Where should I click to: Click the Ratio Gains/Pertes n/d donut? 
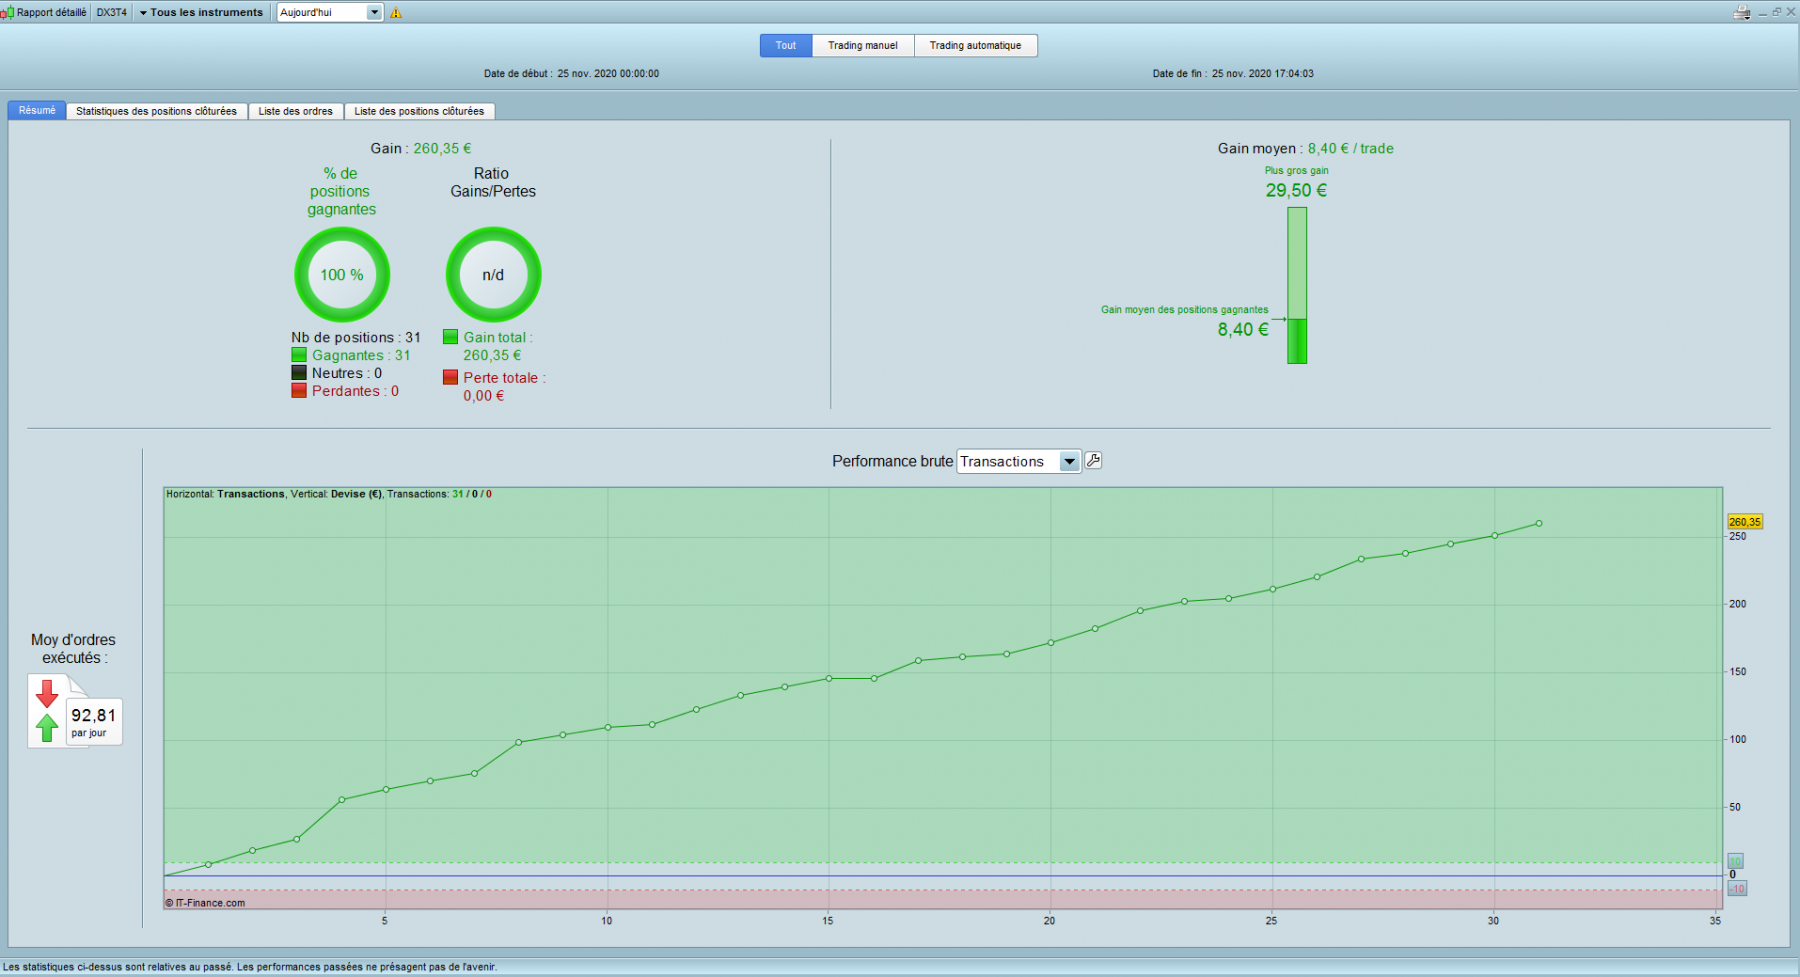click(493, 275)
